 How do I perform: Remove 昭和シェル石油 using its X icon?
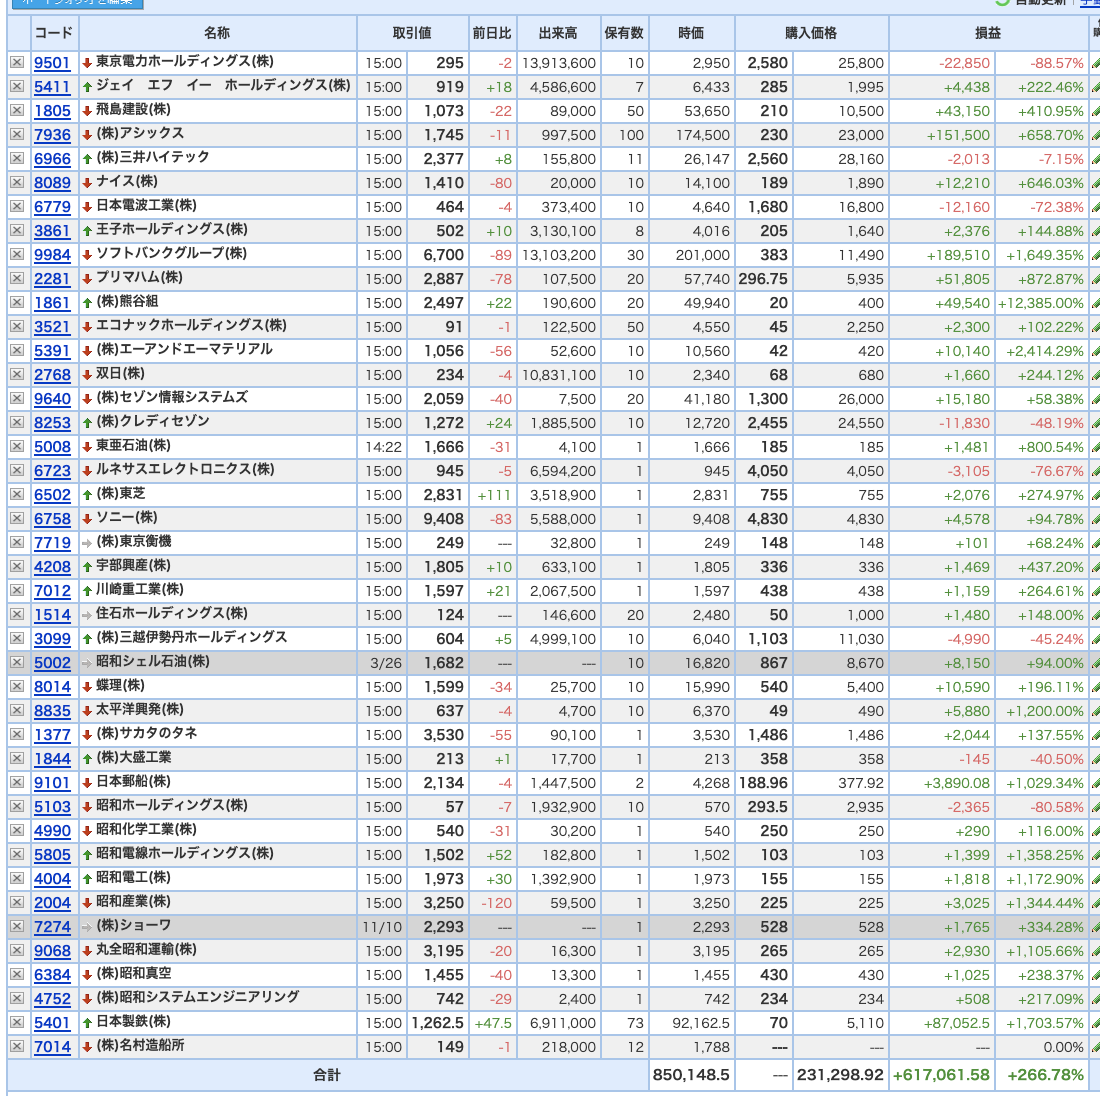(17, 662)
